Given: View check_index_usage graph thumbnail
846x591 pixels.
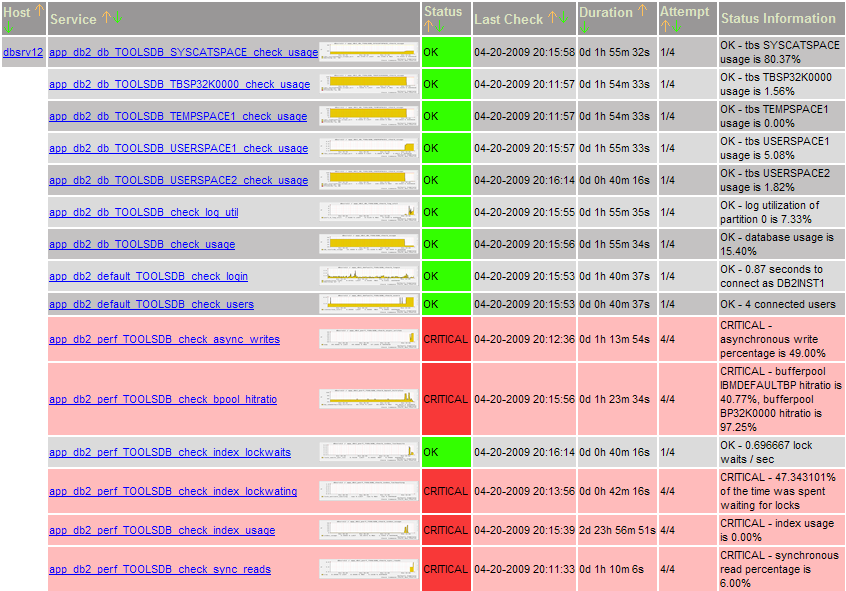Looking at the screenshot, I should (369, 530).
